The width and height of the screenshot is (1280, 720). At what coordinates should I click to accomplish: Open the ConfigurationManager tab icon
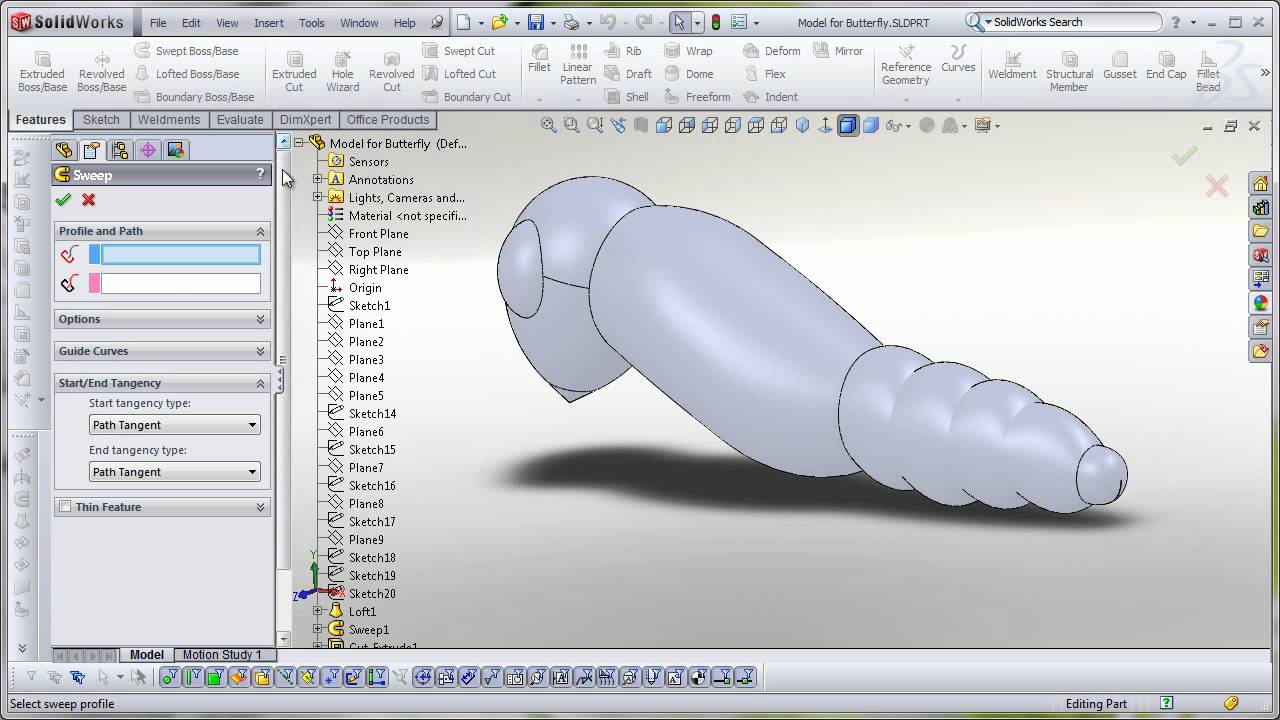click(x=120, y=150)
